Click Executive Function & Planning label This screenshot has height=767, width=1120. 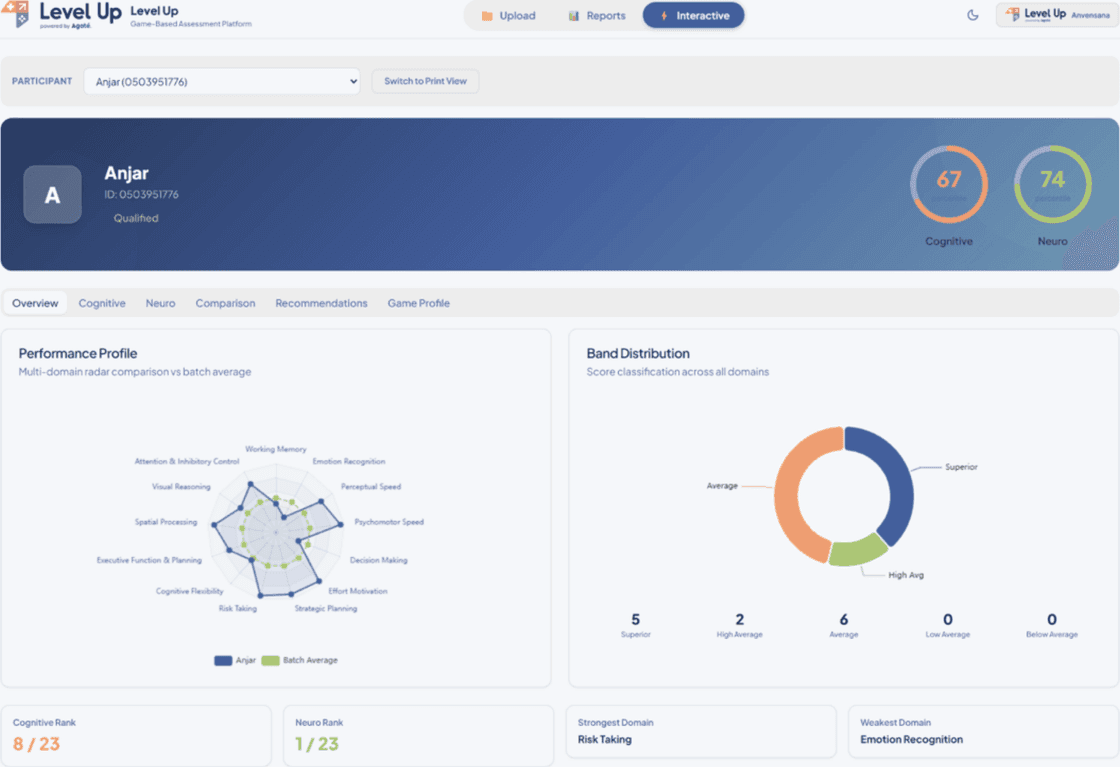coord(149,560)
